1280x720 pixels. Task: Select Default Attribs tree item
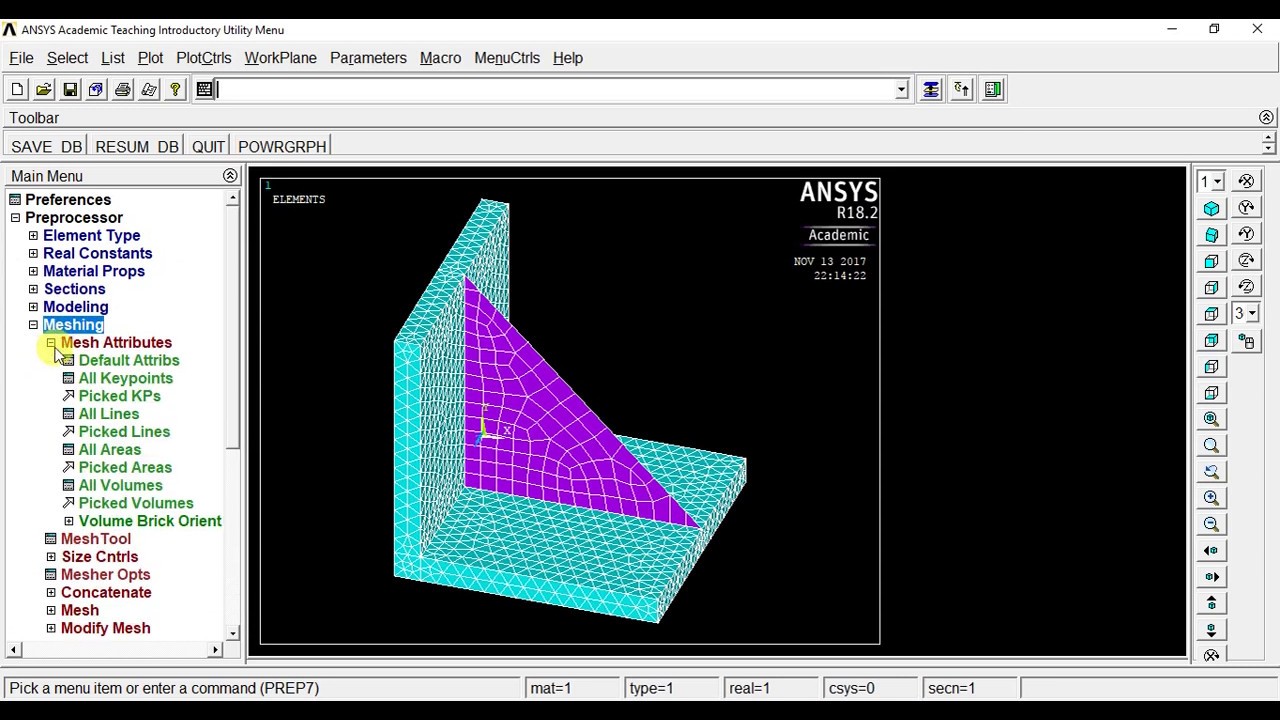[129, 361]
